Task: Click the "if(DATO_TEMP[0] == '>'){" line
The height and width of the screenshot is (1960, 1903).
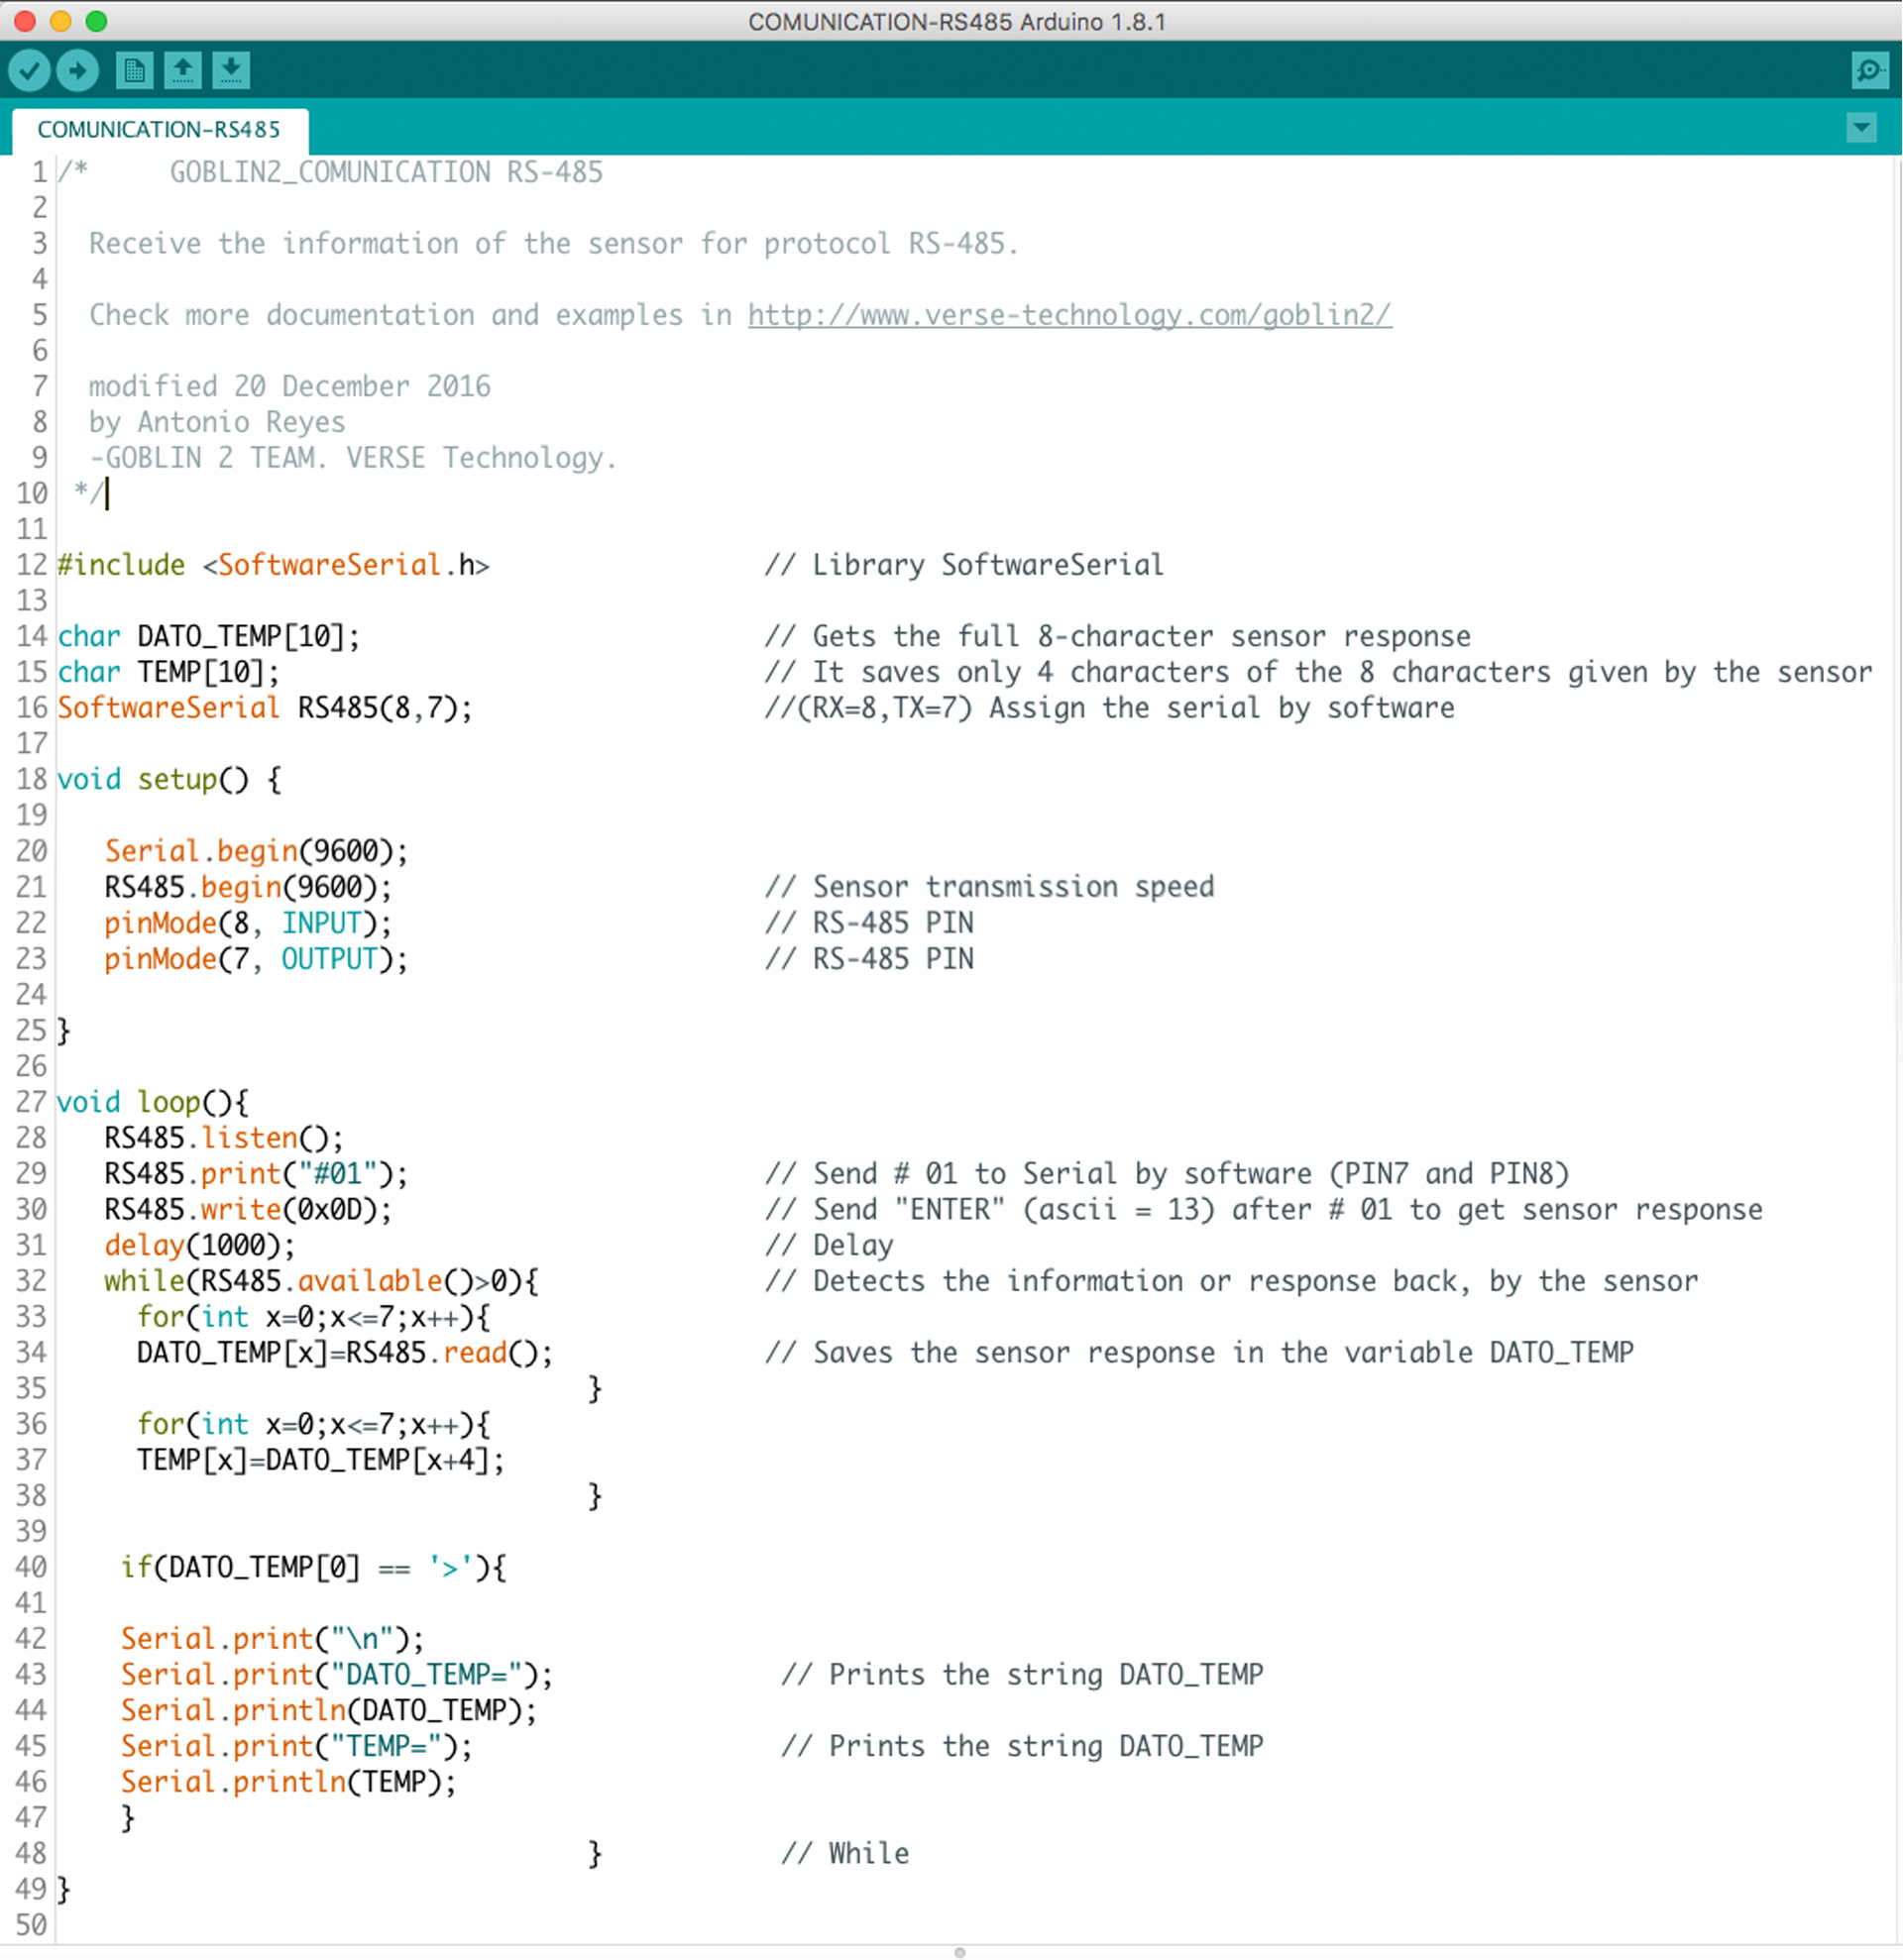Action: click(x=314, y=1567)
